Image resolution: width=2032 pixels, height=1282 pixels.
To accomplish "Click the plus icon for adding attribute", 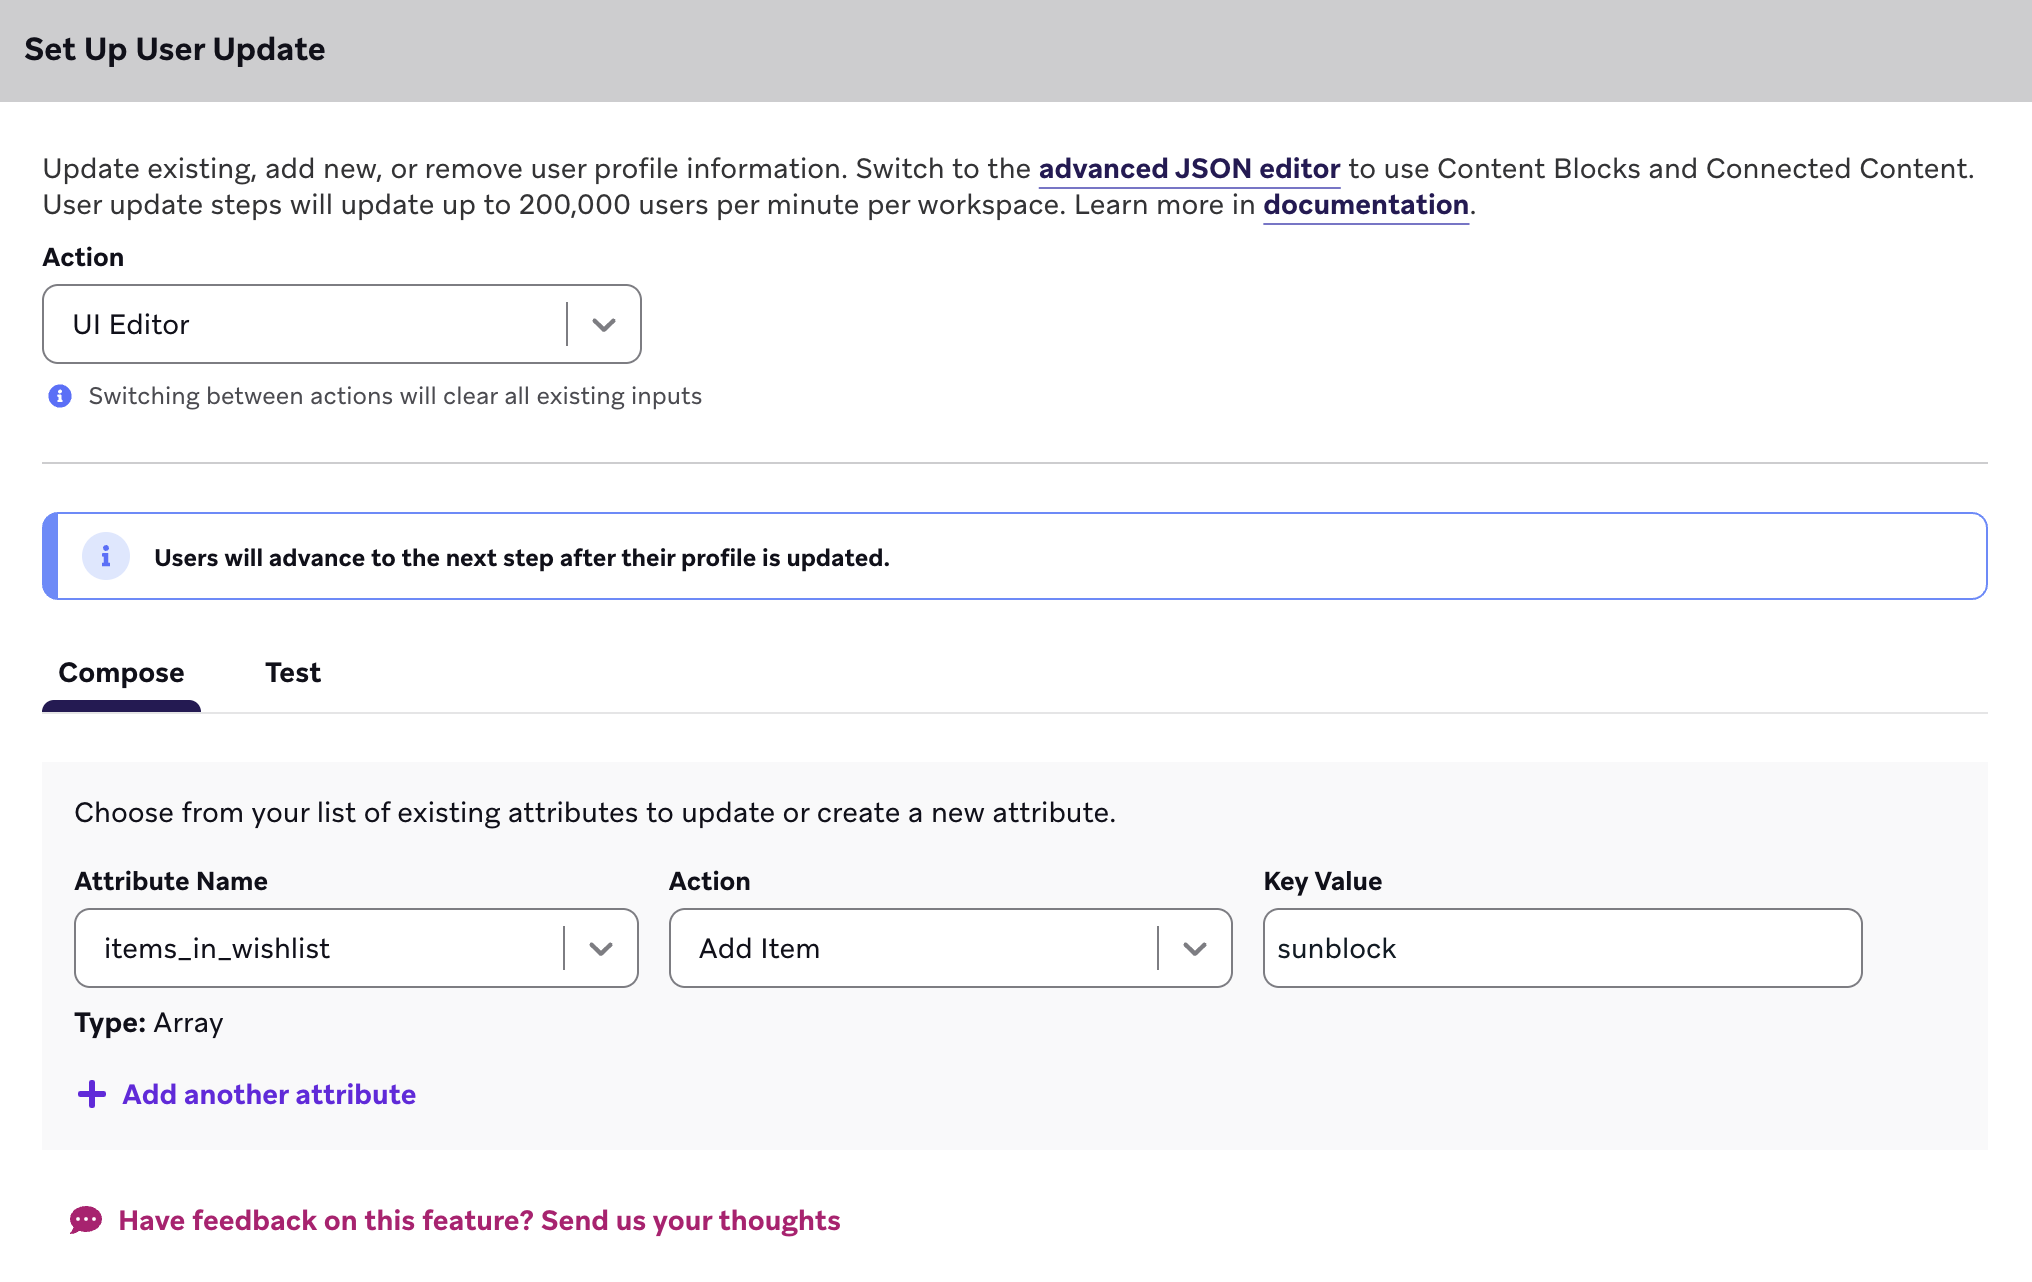I will coord(92,1094).
